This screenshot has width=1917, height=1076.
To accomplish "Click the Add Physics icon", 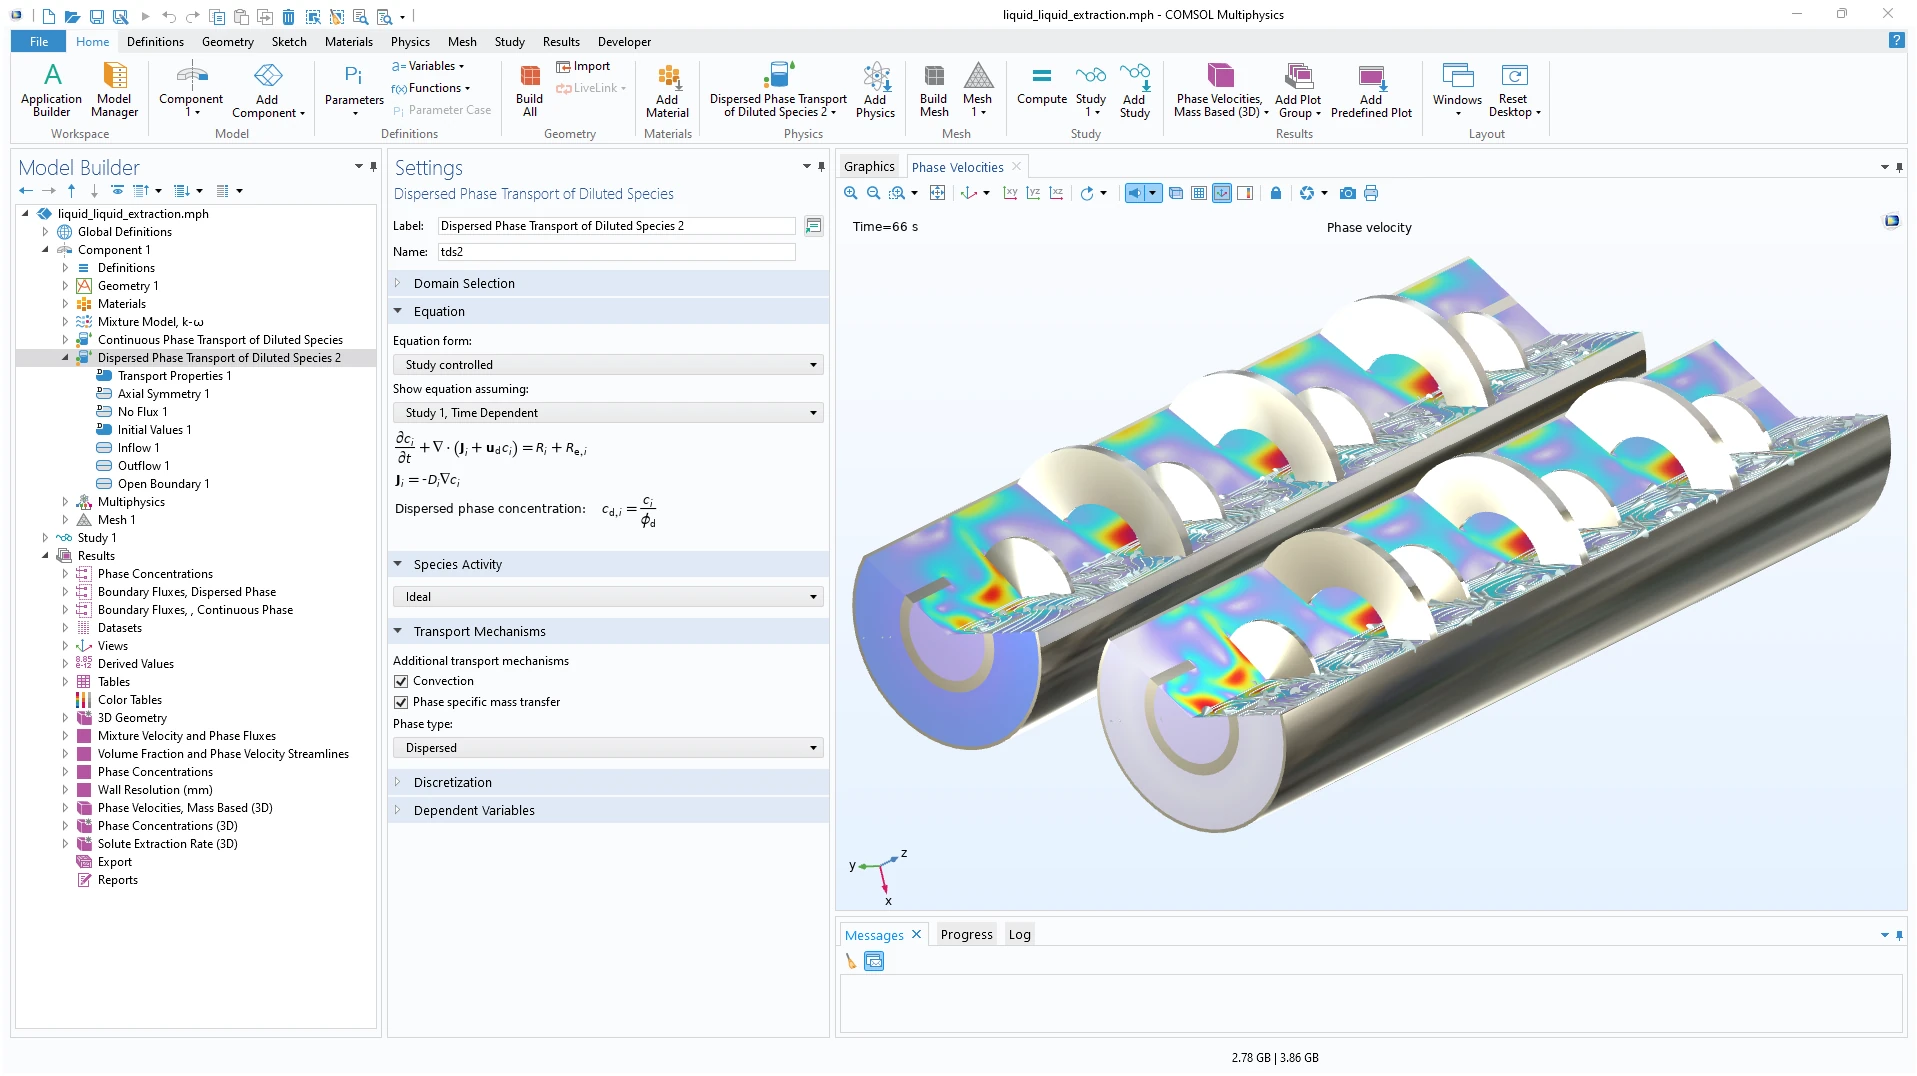I will [x=875, y=89].
